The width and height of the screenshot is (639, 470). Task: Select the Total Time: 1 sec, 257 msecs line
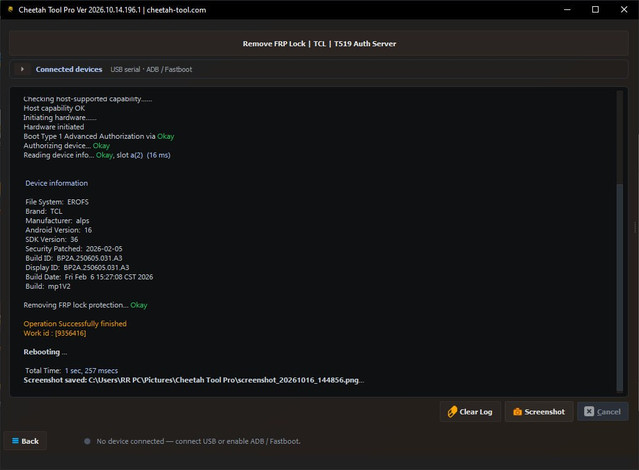[x=72, y=371]
